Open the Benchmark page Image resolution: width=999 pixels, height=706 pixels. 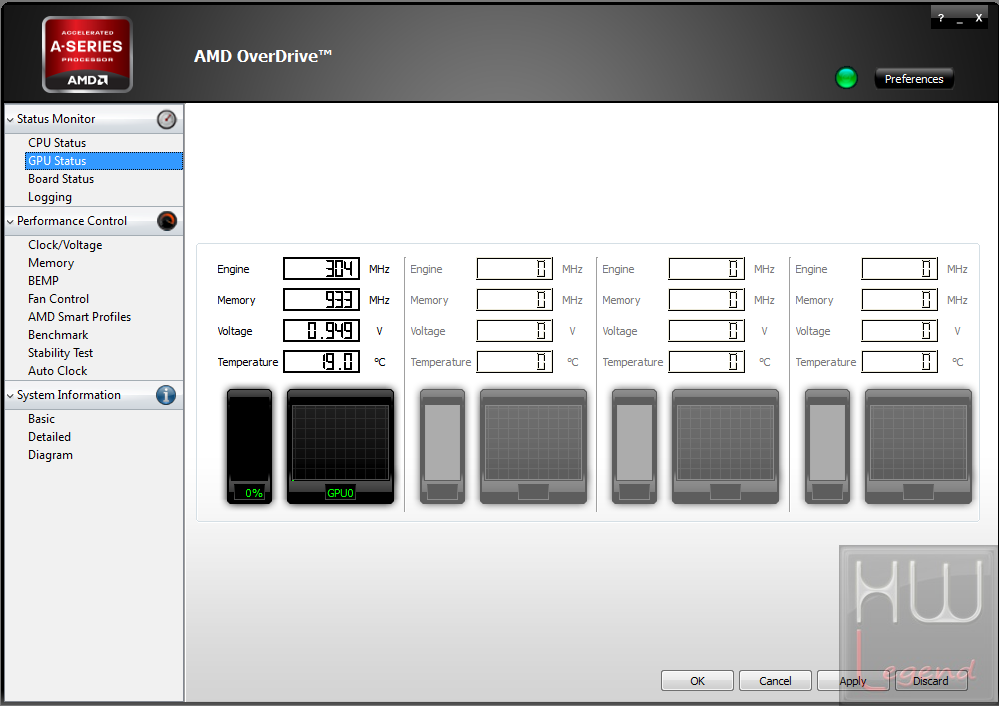click(x=58, y=335)
